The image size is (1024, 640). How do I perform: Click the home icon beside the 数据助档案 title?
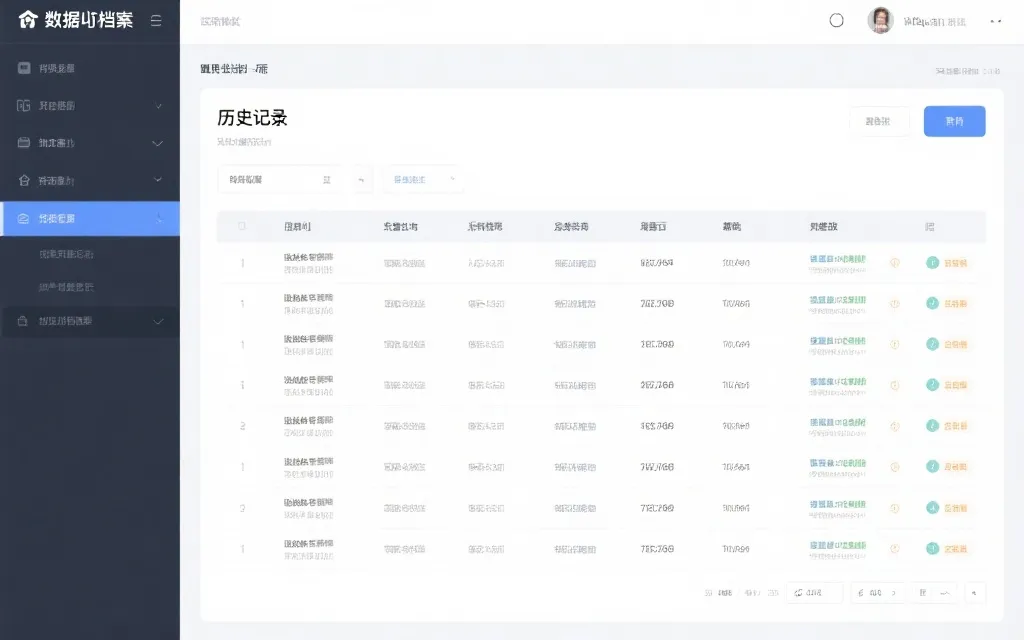tap(28, 19)
